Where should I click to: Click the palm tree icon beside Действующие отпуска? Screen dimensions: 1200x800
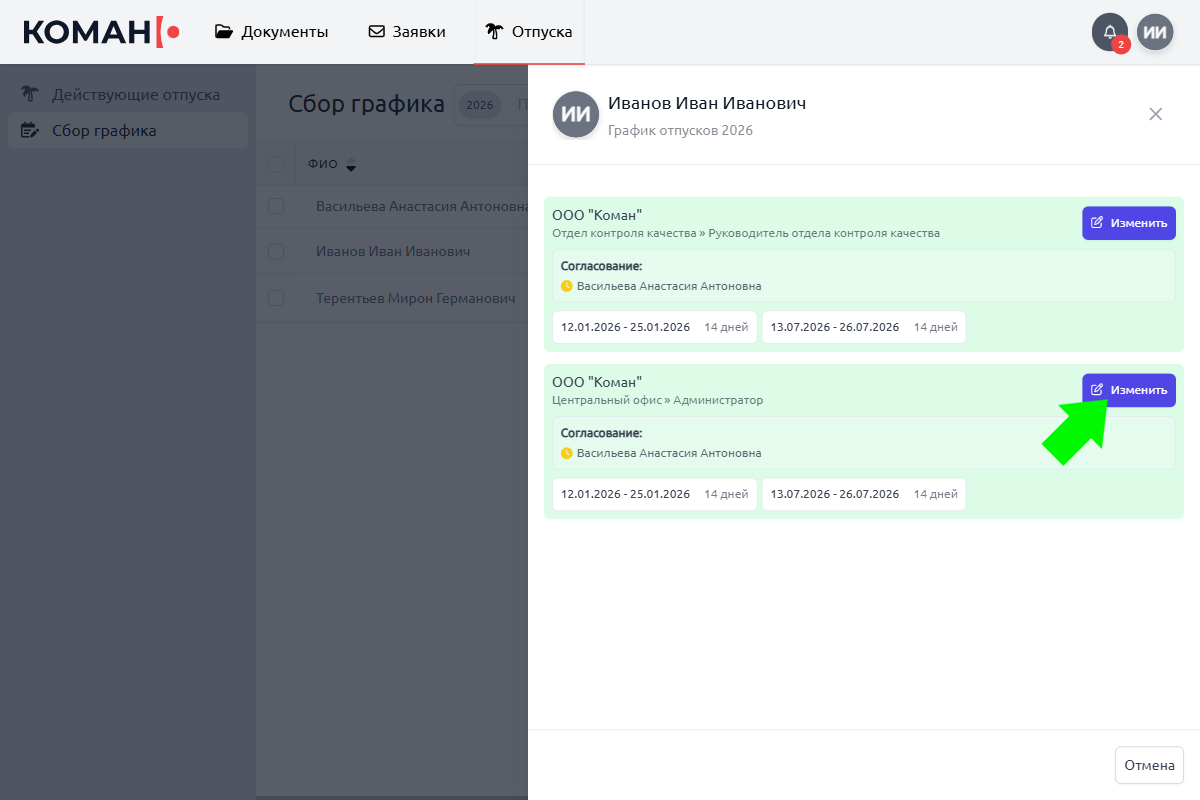[30, 95]
